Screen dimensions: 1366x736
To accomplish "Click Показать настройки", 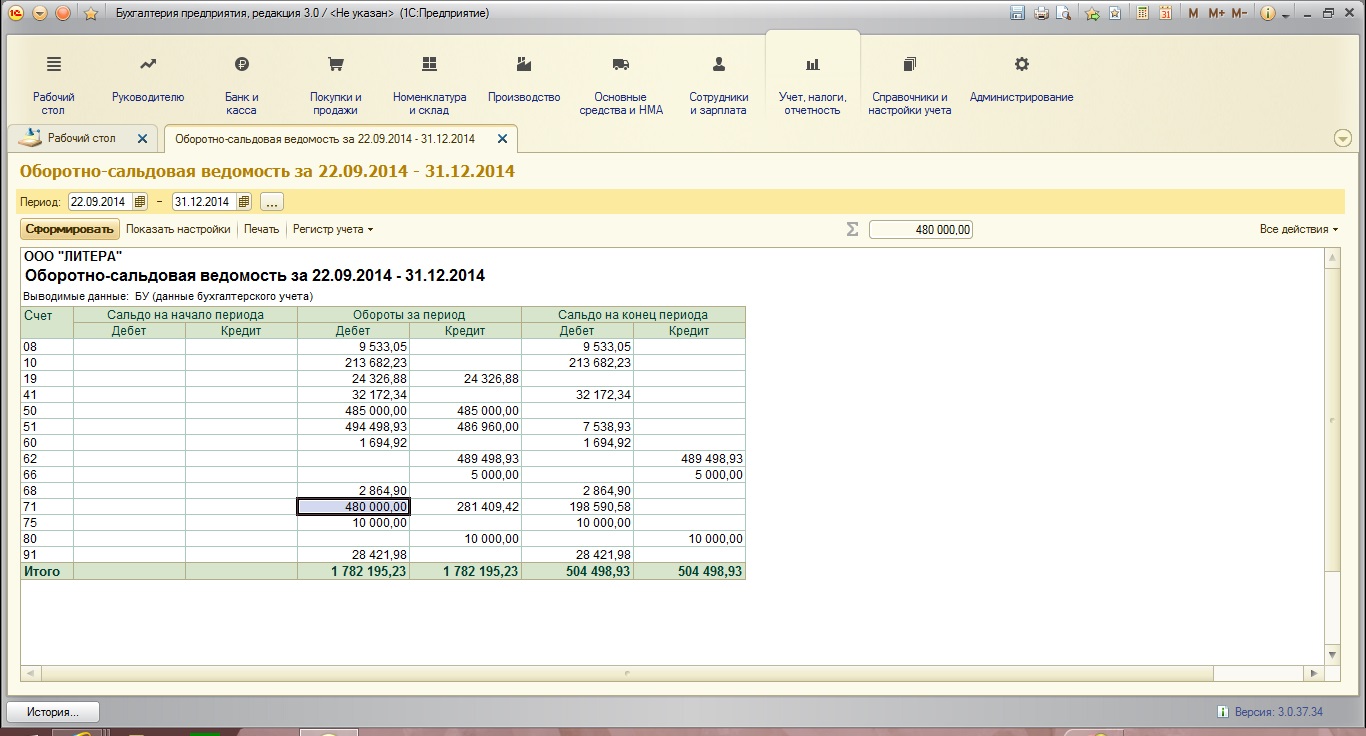I will click(x=178, y=229).
